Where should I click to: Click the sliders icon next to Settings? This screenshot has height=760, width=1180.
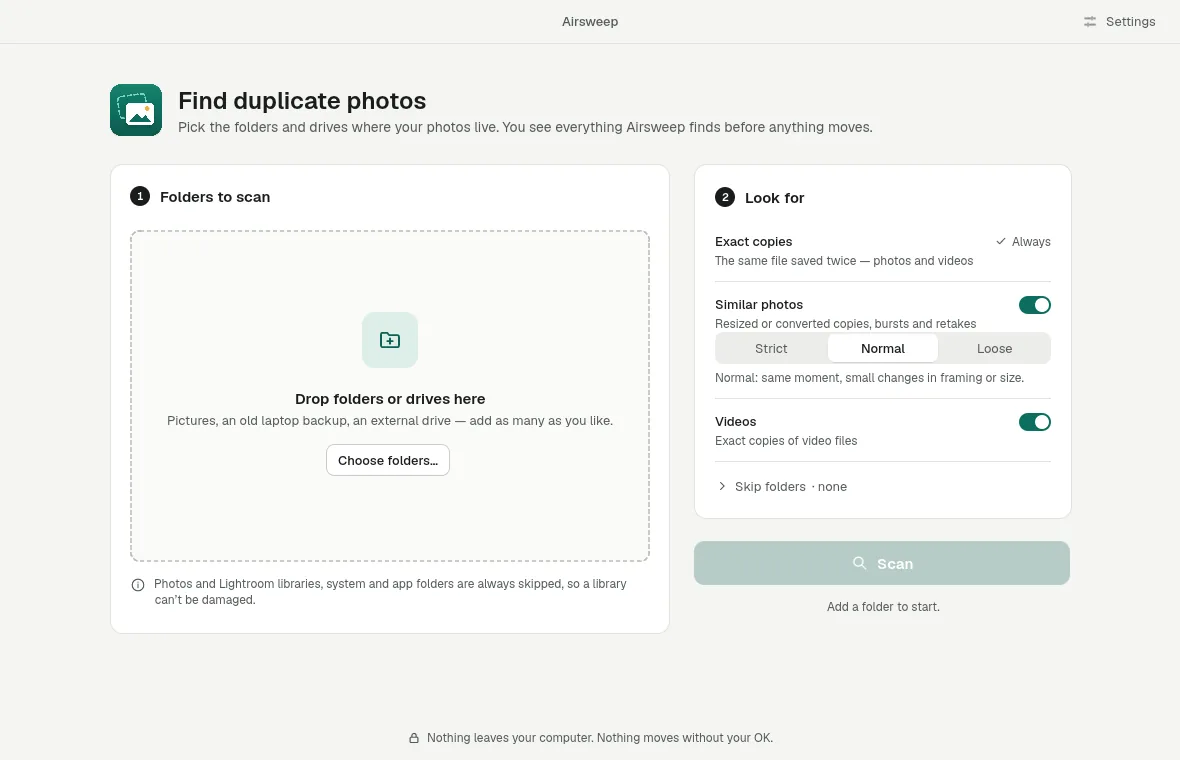pyautogui.click(x=1090, y=22)
